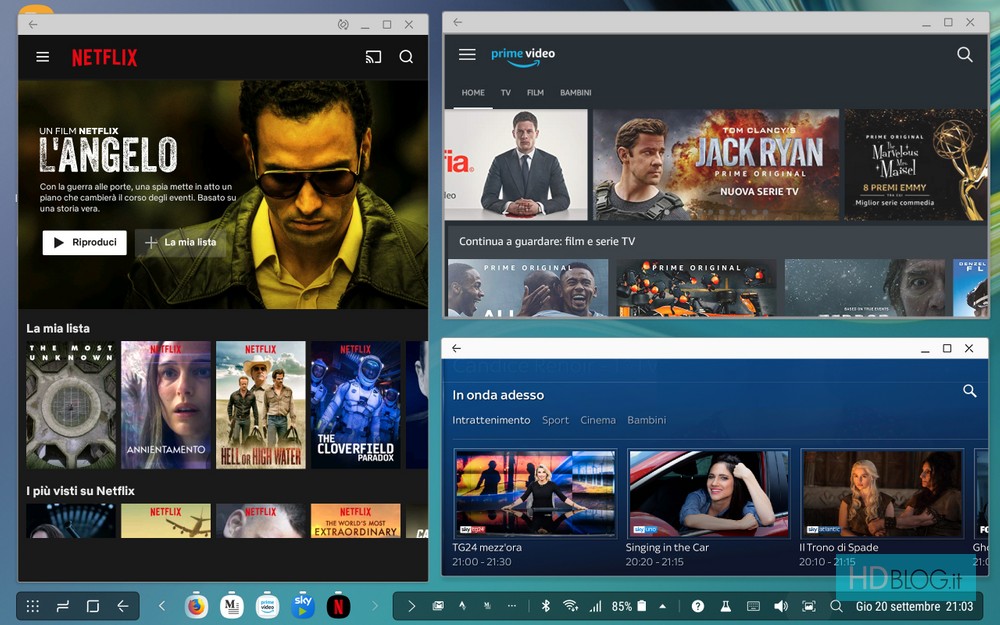Image resolution: width=1000 pixels, height=625 pixels.
Task: Click the home icon in the taskbar
Action: (92, 606)
